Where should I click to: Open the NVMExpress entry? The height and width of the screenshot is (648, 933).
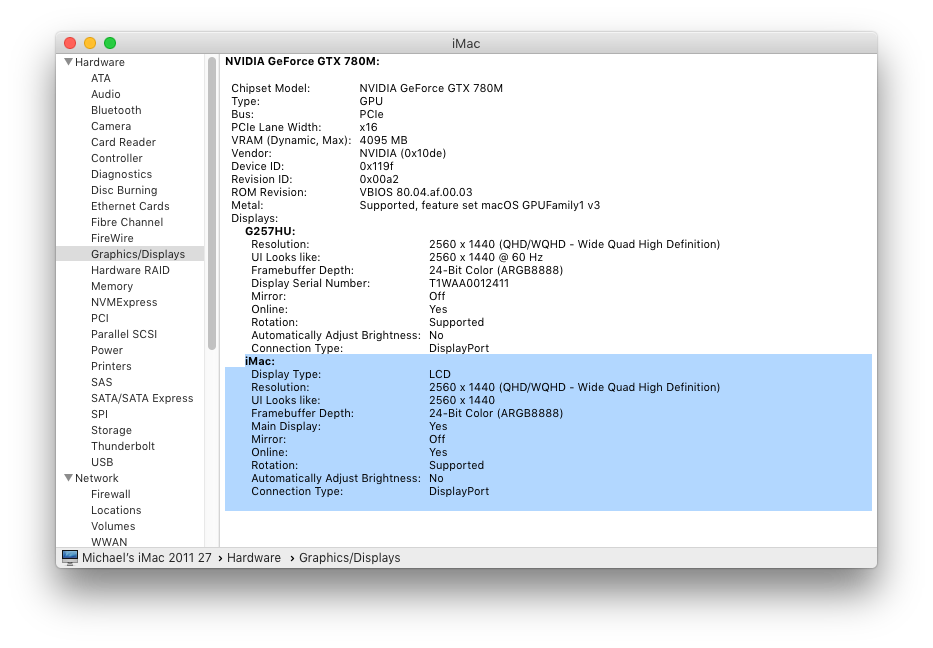click(x=124, y=302)
